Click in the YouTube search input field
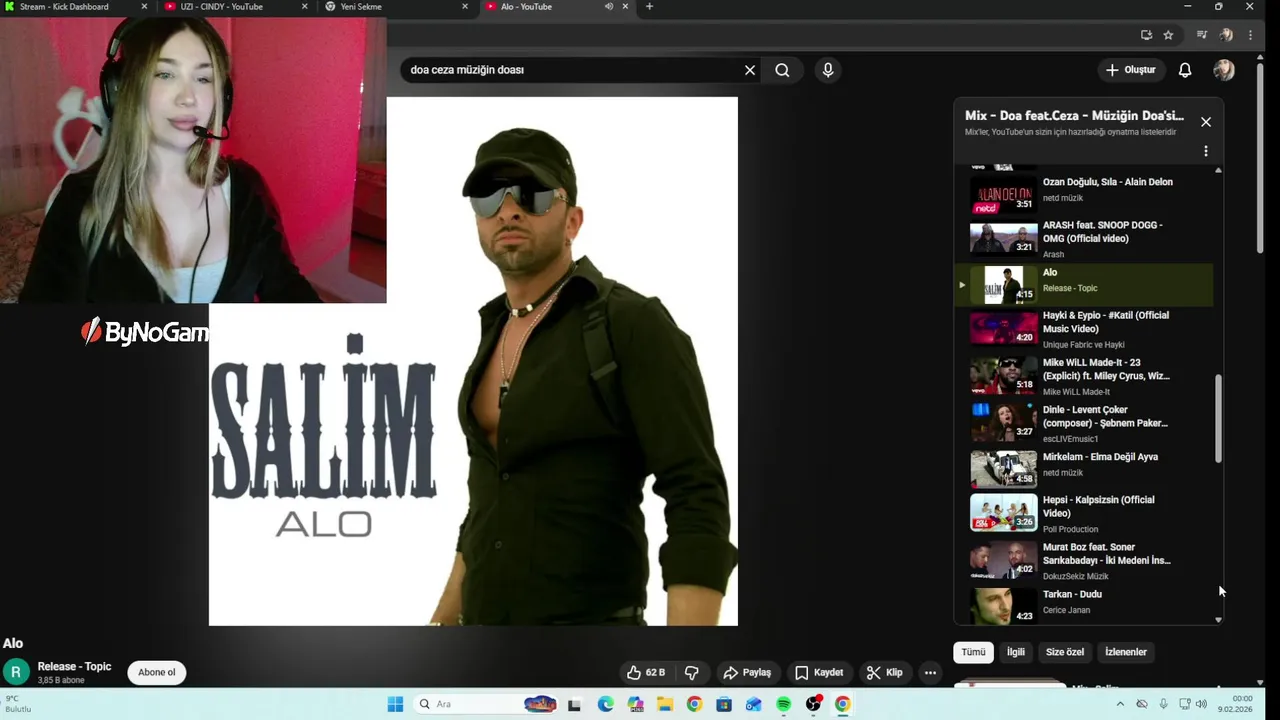The image size is (1280, 720). [570, 70]
